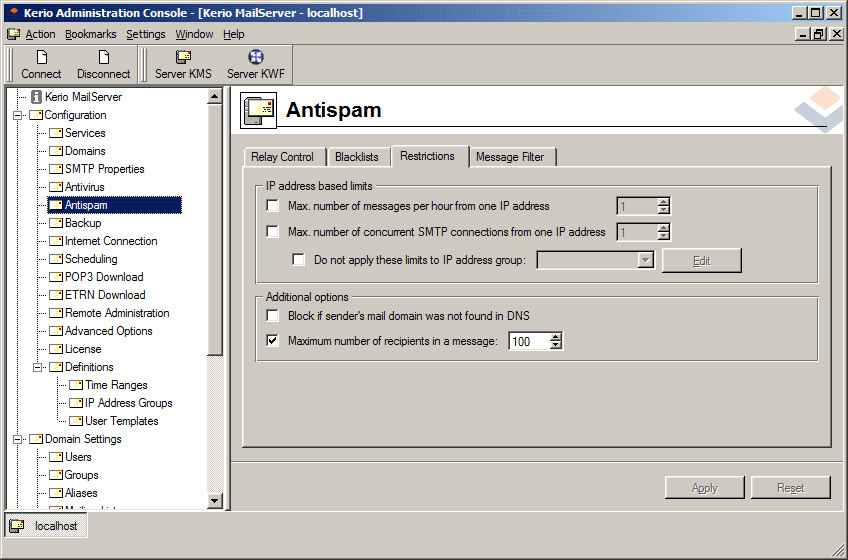Image resolution: width=848 pixels, height=560 pixels.
Task: Check 'Do not apply these limits' option
Action: click(299, 259)
